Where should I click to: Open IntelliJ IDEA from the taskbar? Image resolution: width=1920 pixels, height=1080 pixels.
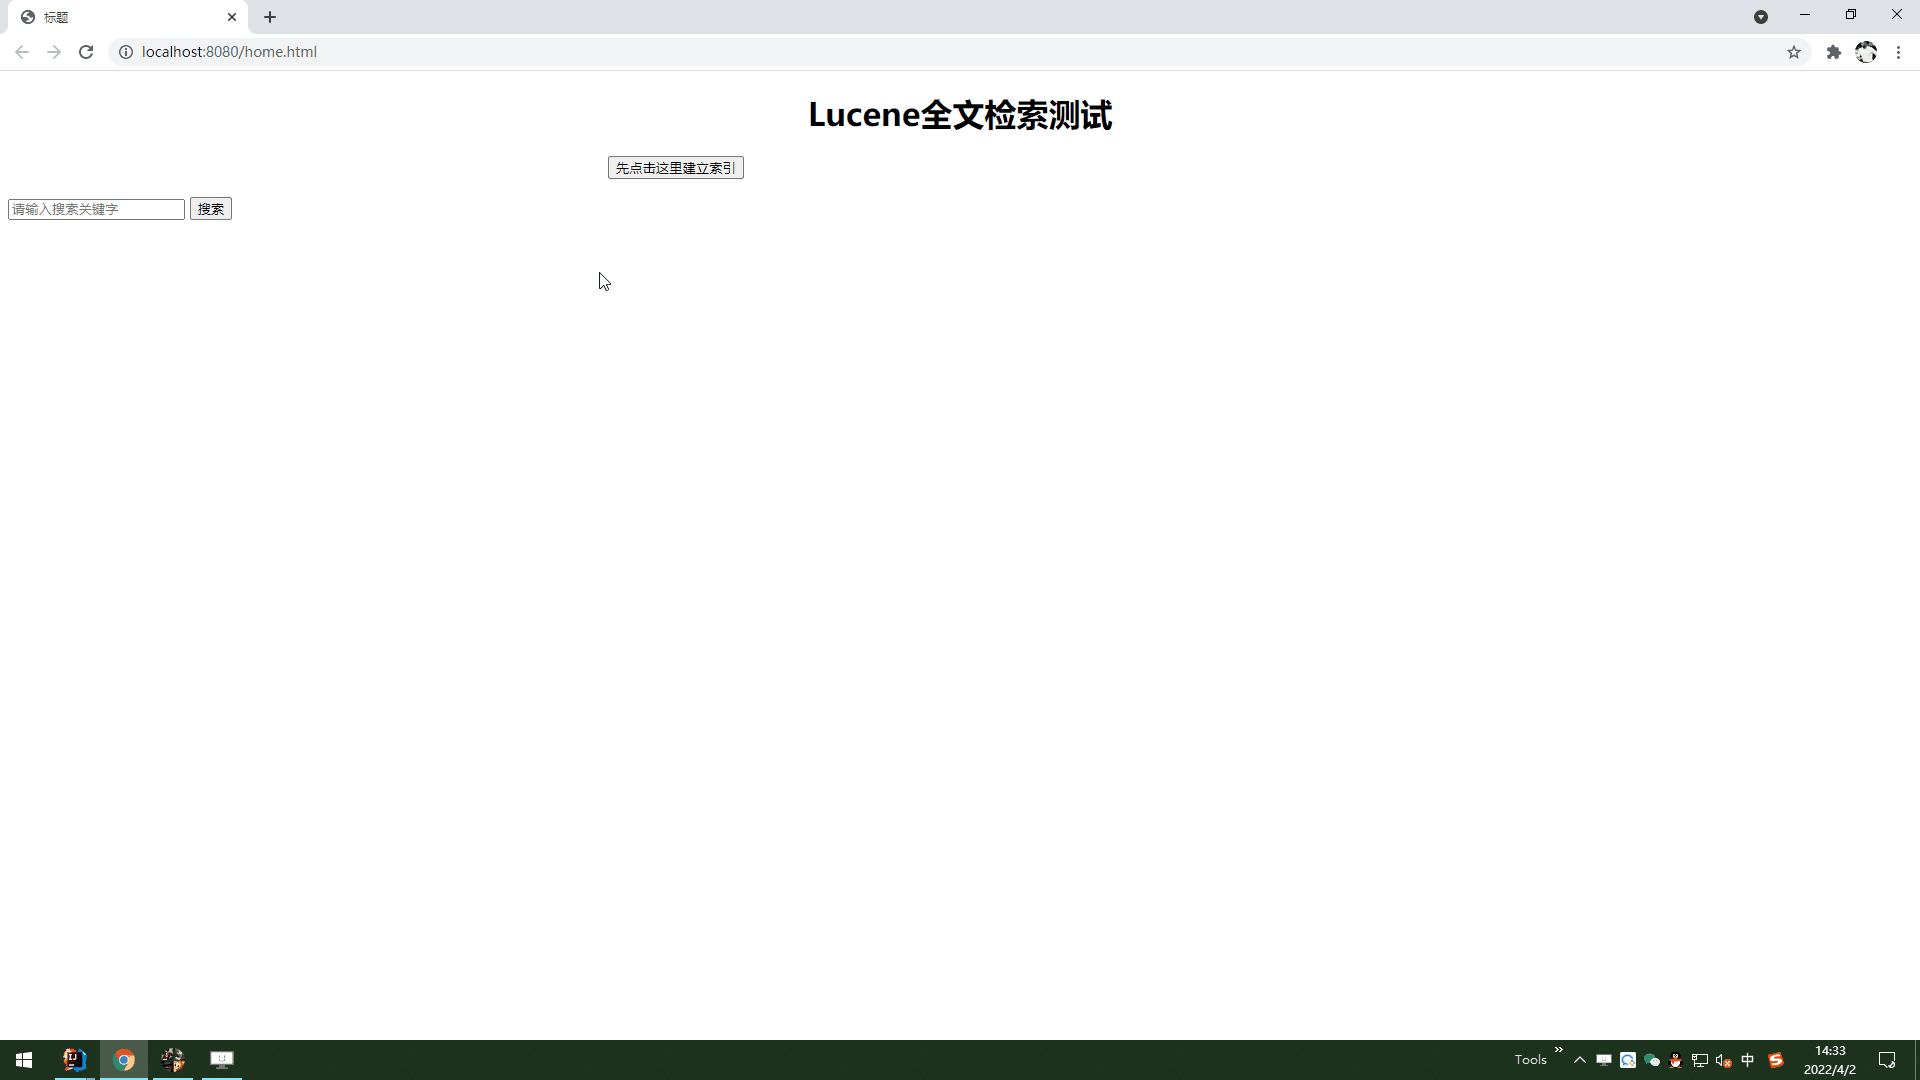click(75, 1060)
